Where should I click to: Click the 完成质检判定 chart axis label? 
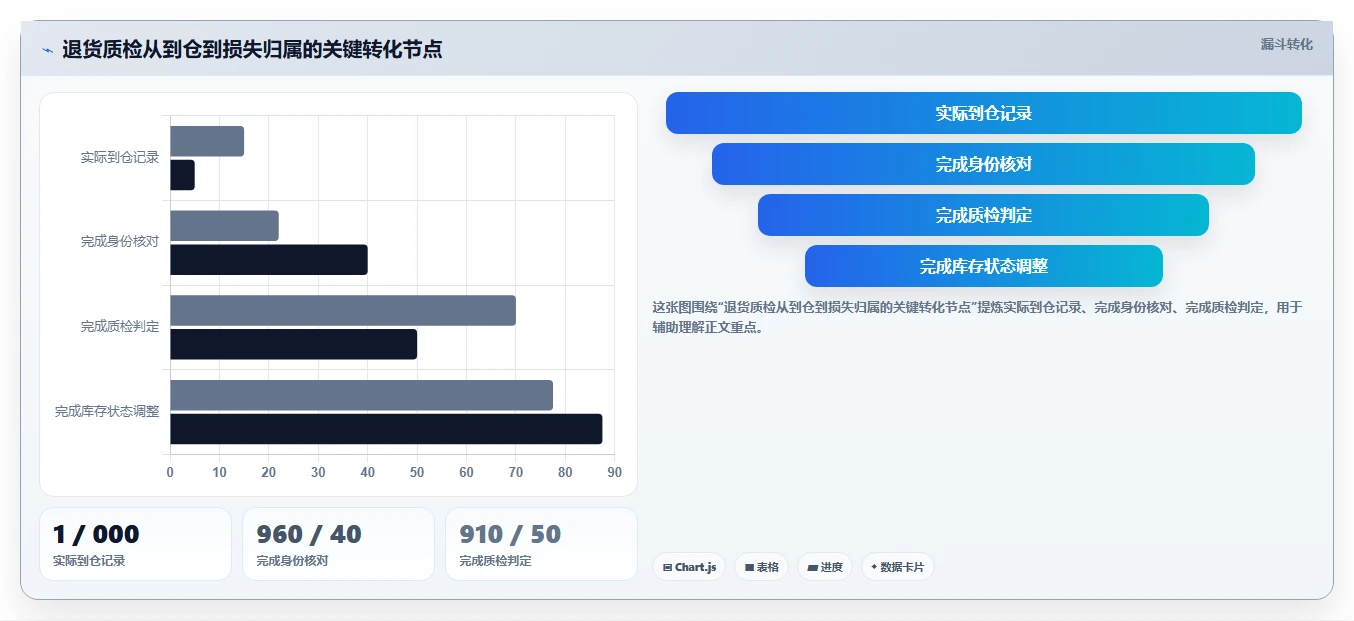coord(120,327)
